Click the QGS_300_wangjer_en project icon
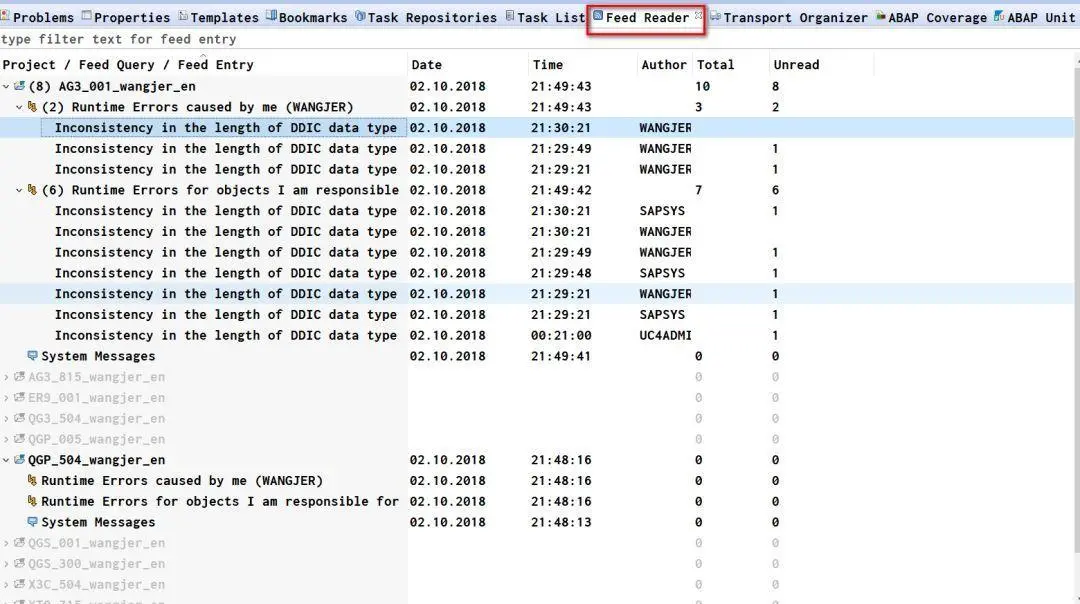The width and height of the screenshot is (1080, 604). coord(19,563)
